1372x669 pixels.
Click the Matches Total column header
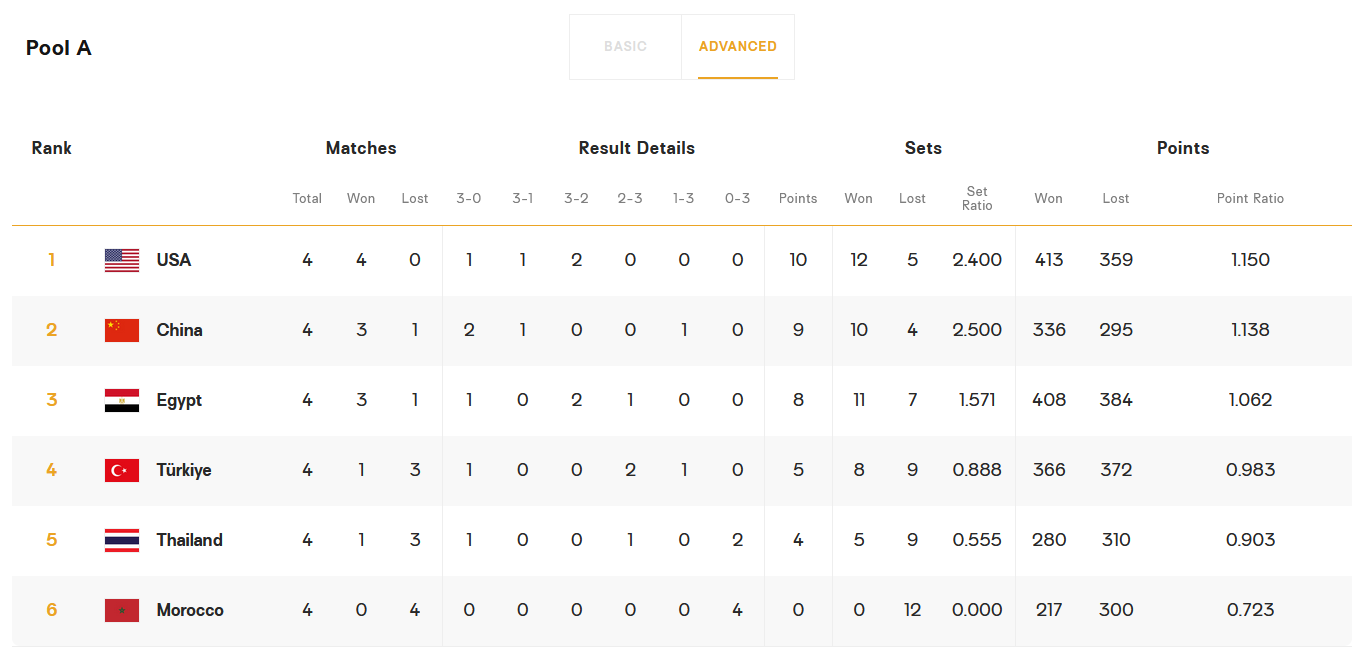pos(307,198)
